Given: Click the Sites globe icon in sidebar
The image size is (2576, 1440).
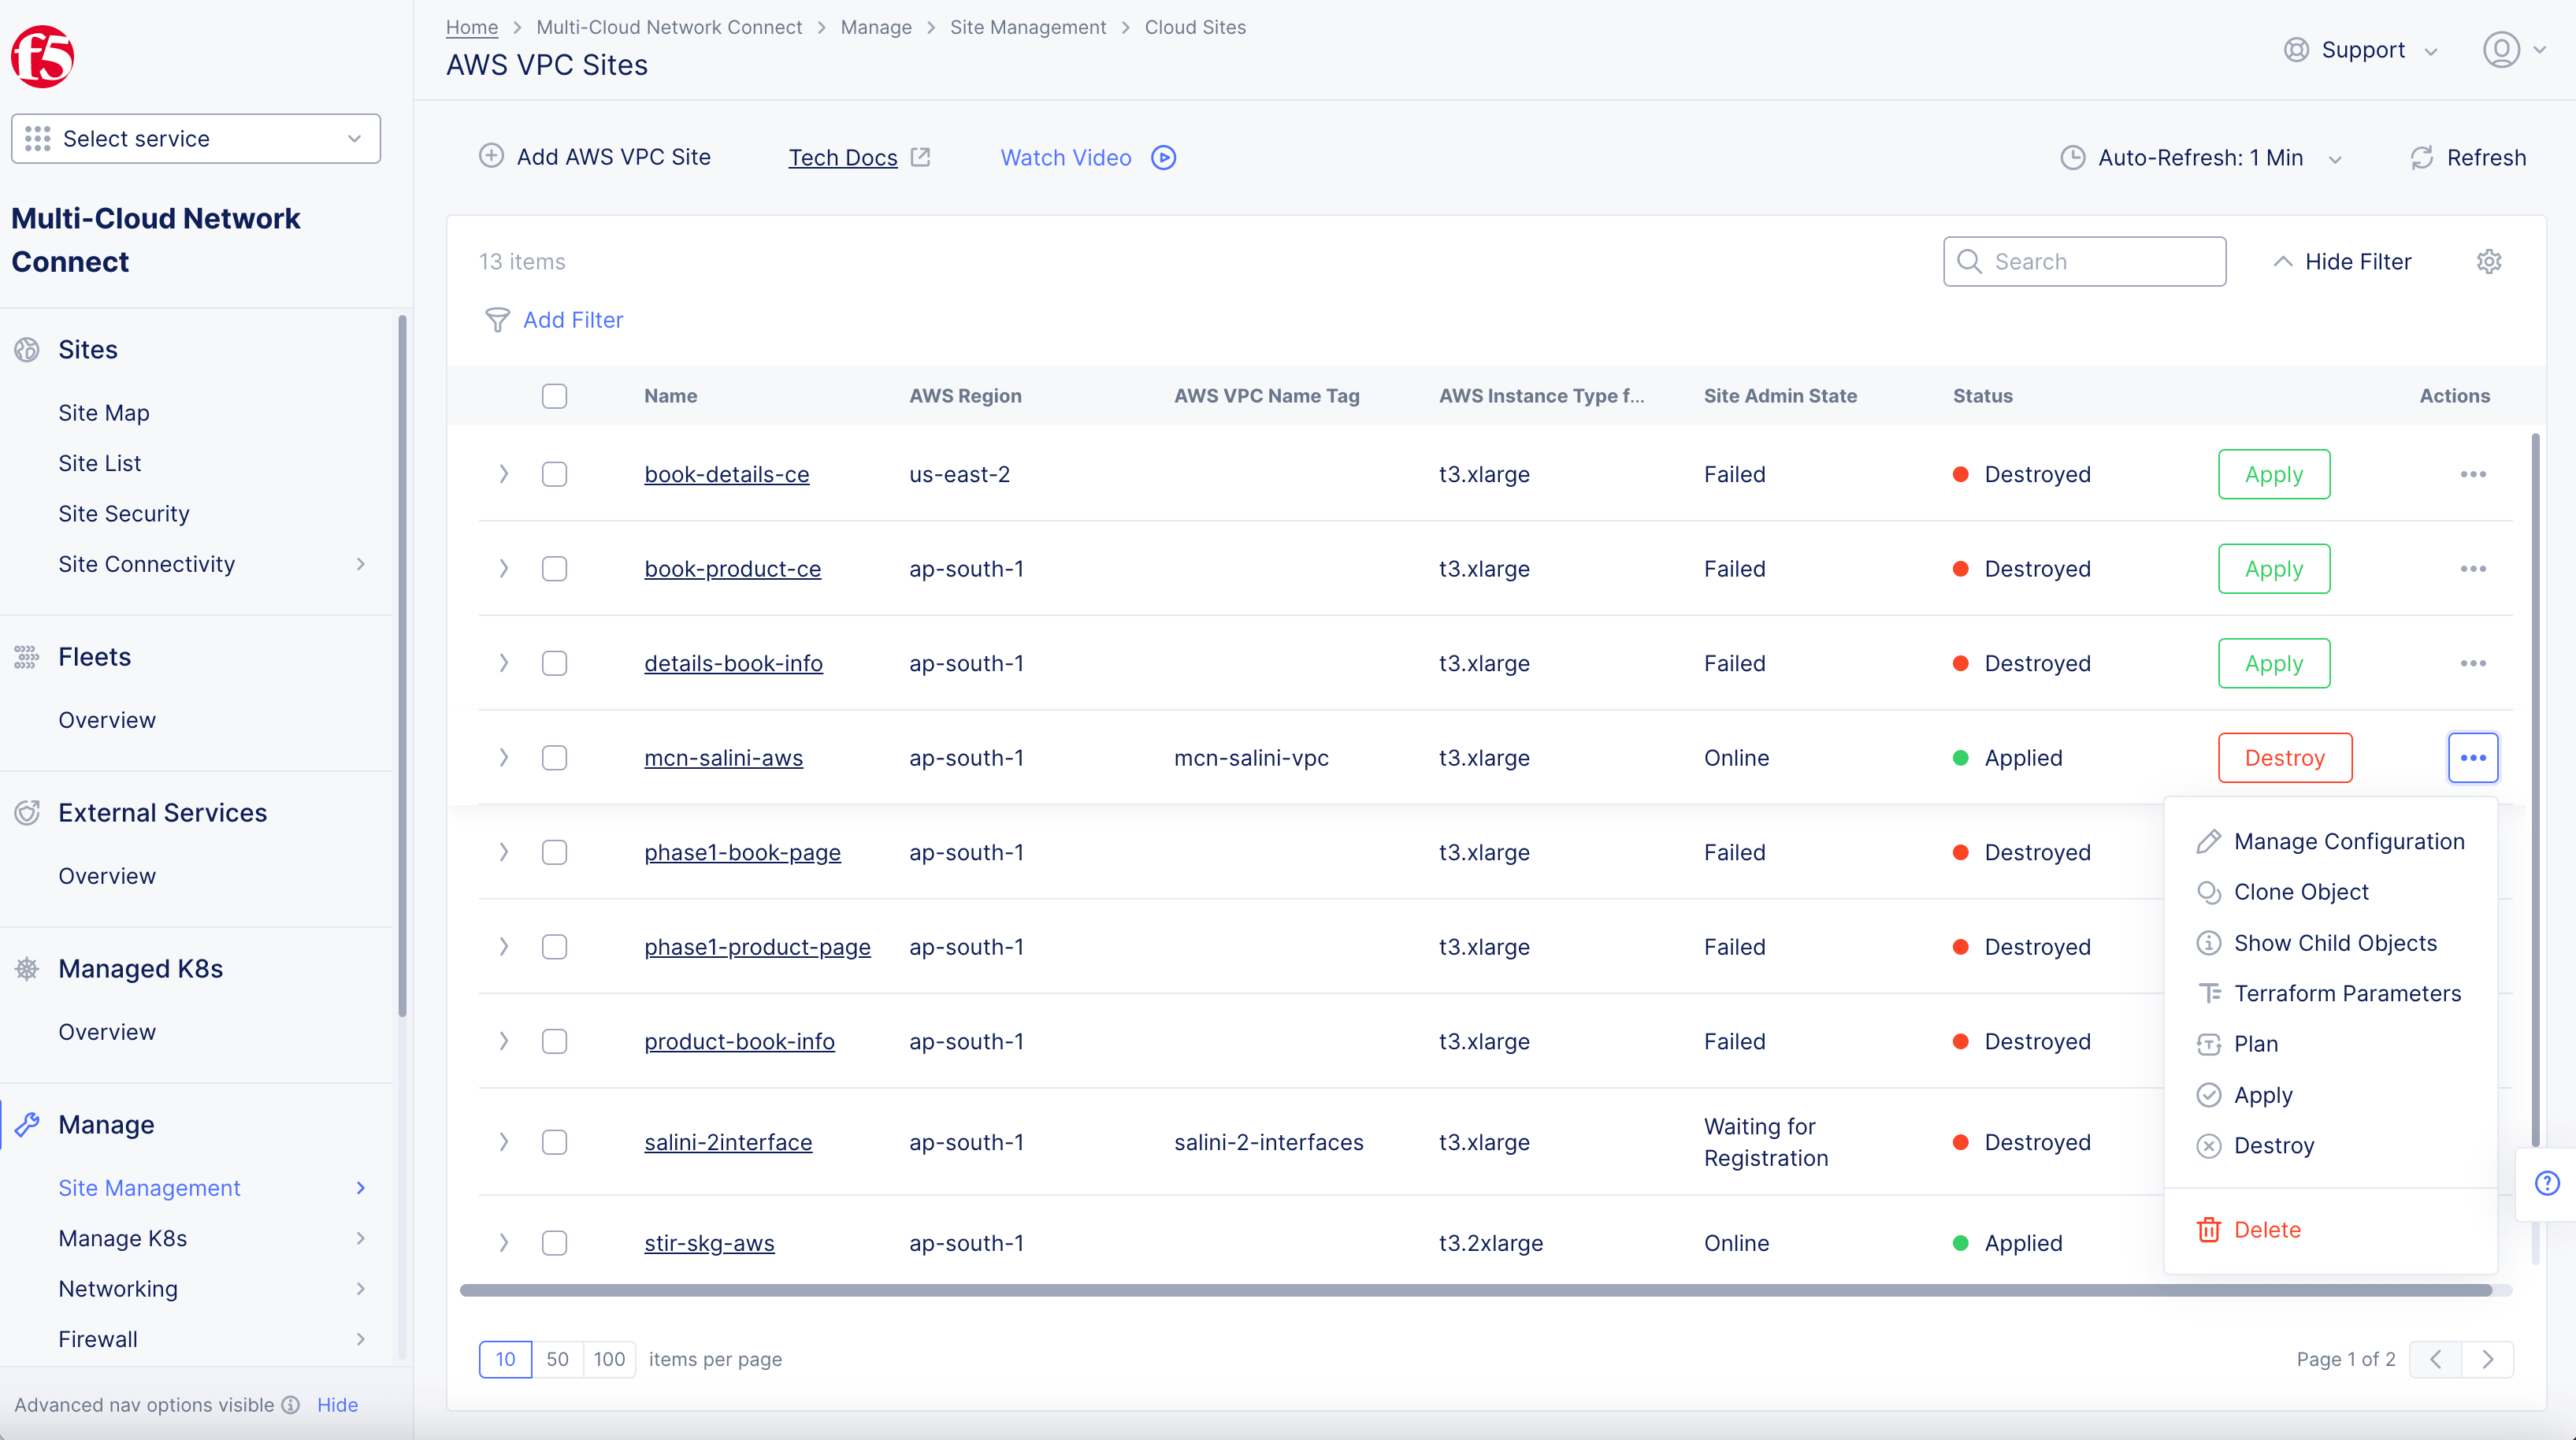Looking at the screenshot, I should point(27,350).
